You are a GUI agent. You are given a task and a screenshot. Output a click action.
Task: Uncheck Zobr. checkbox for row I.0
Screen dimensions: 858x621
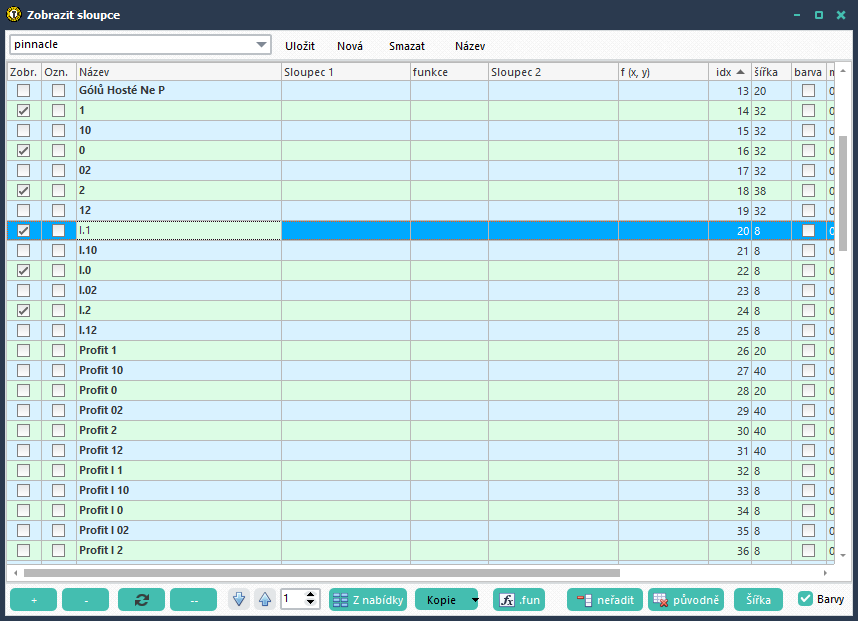[24, 270]
